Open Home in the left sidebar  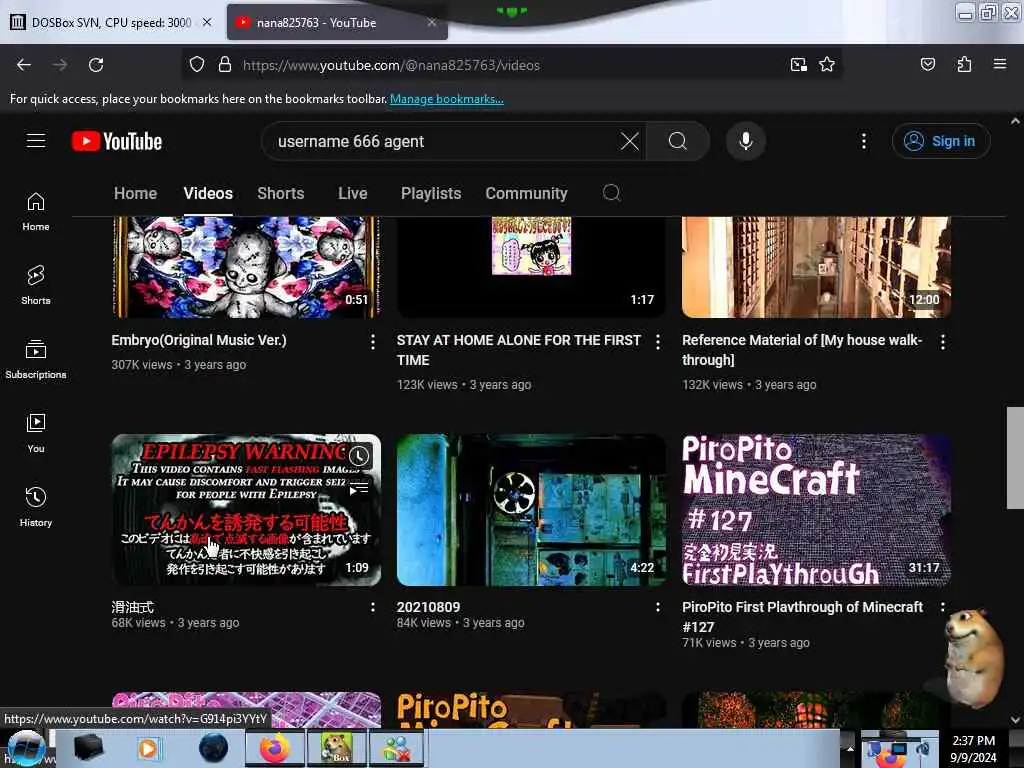pyautogui.click(x=36, y=212)
